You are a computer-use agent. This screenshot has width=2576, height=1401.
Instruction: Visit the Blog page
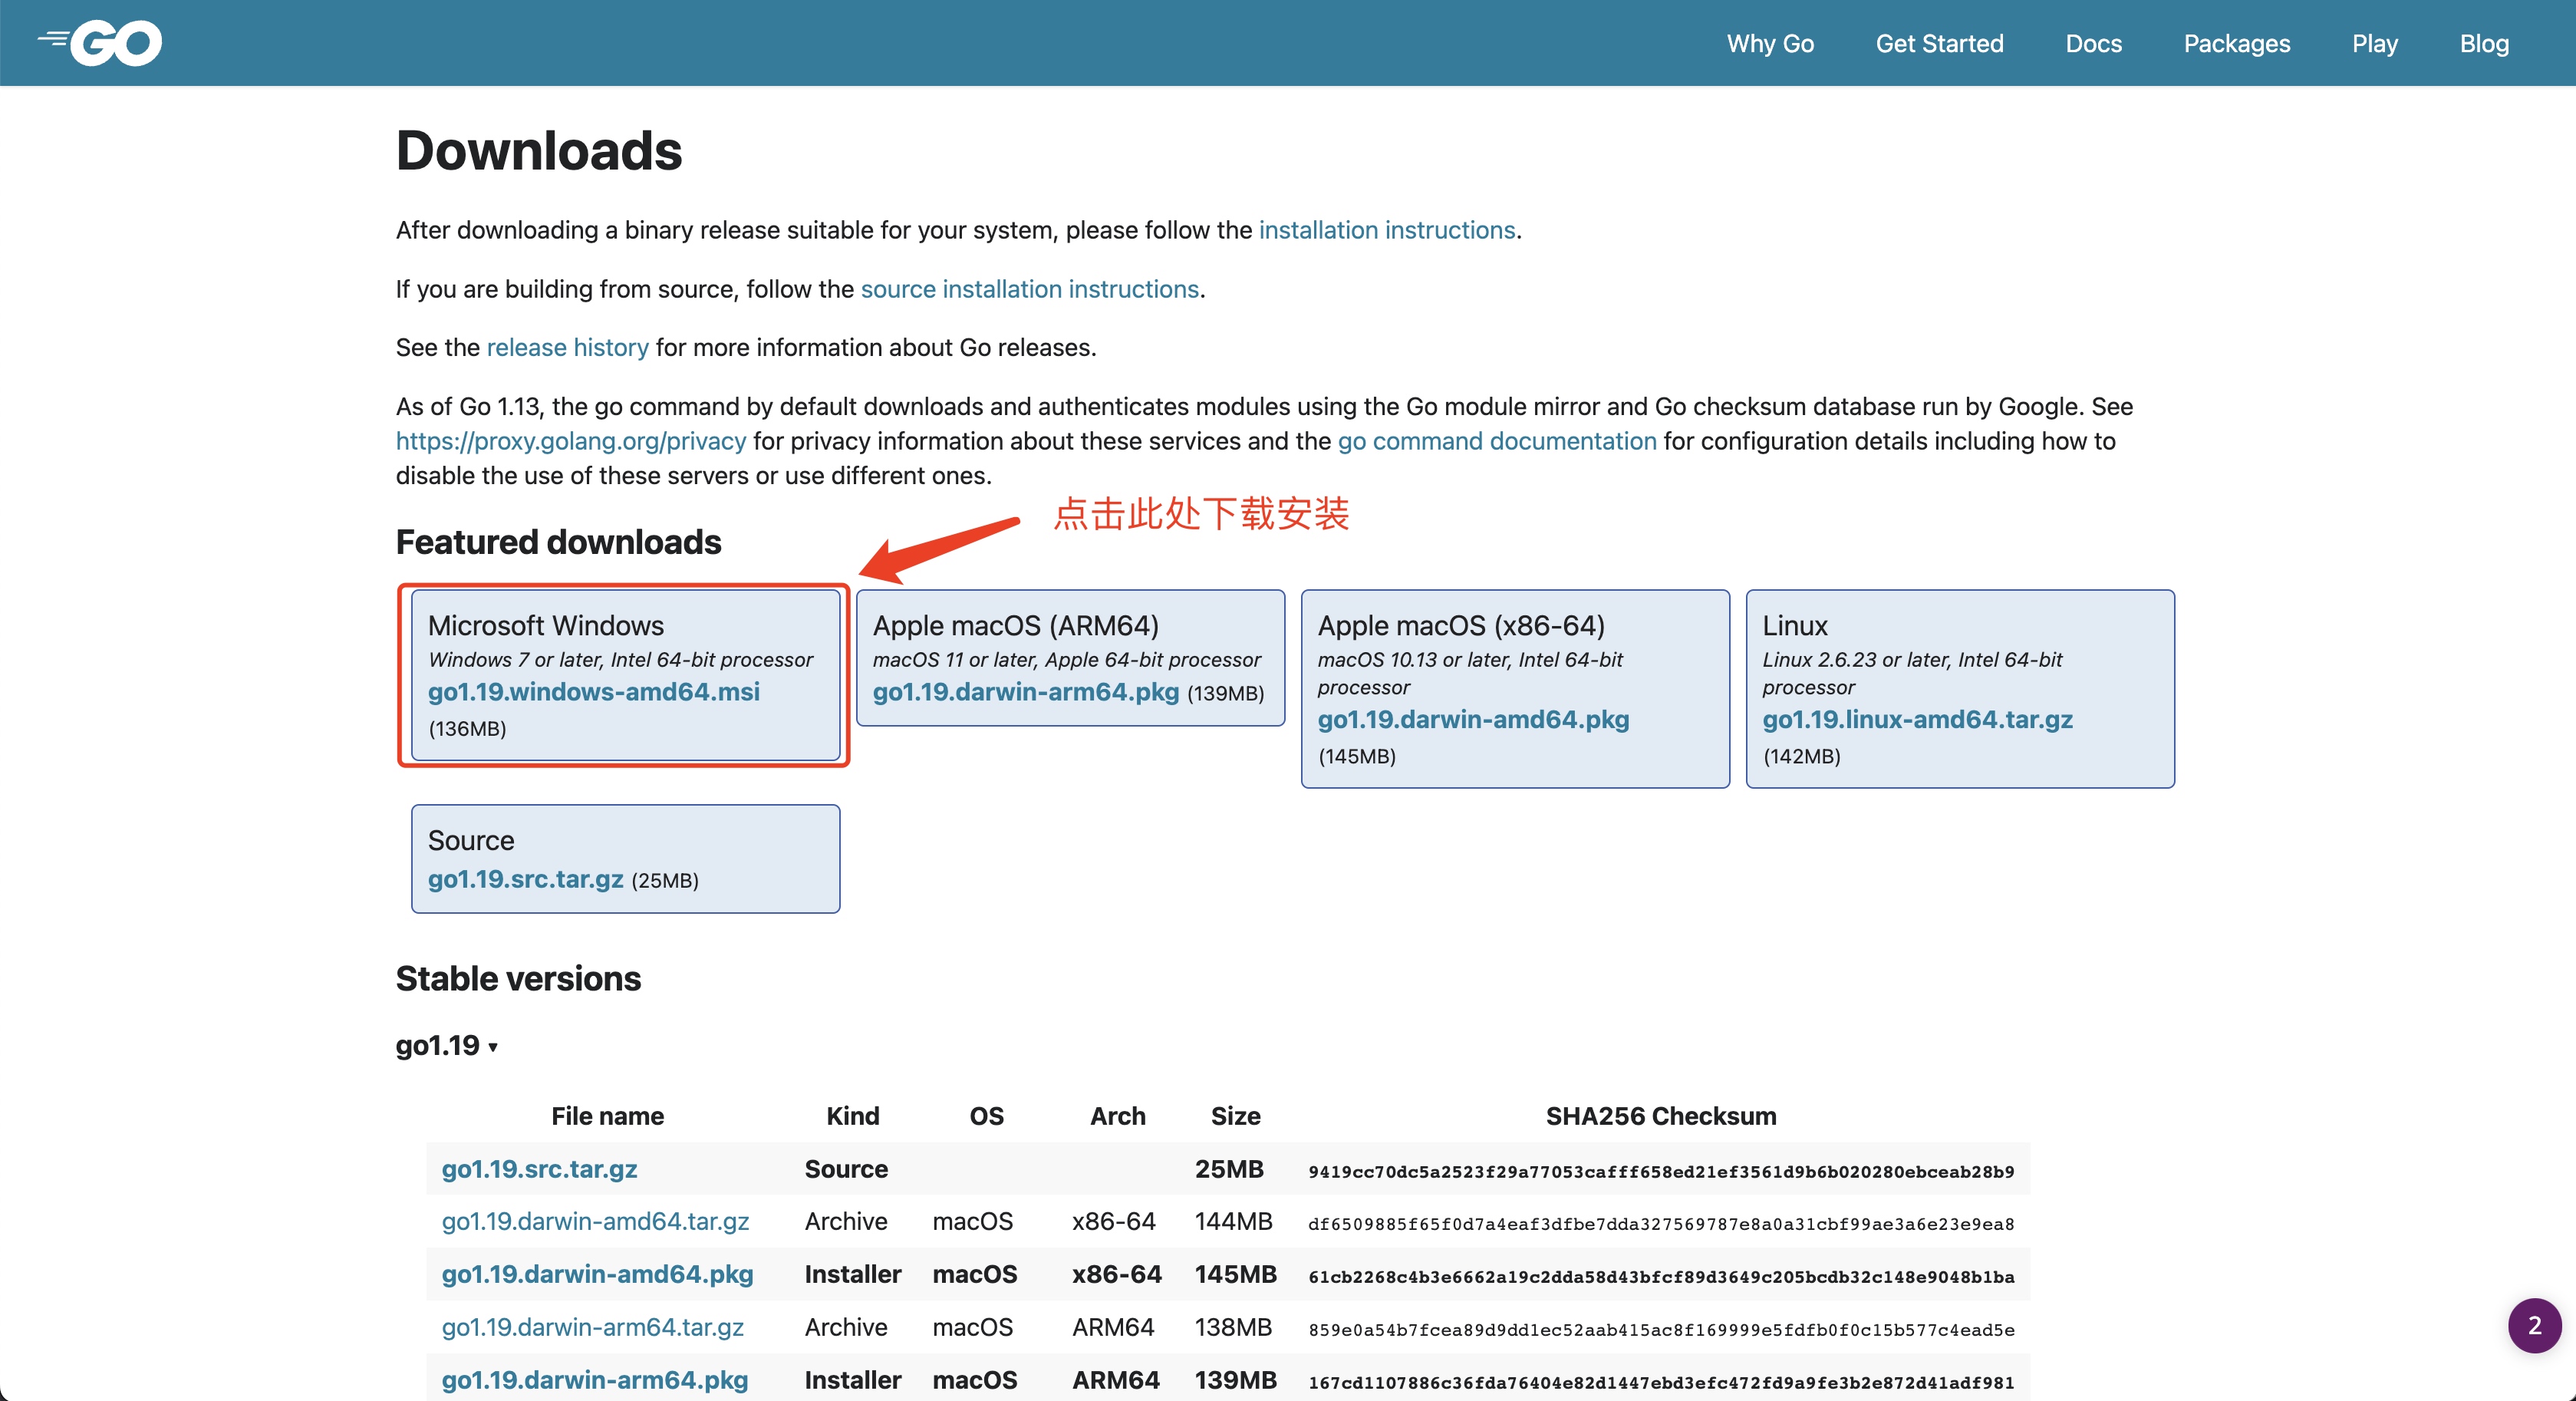click(2484, 44)
